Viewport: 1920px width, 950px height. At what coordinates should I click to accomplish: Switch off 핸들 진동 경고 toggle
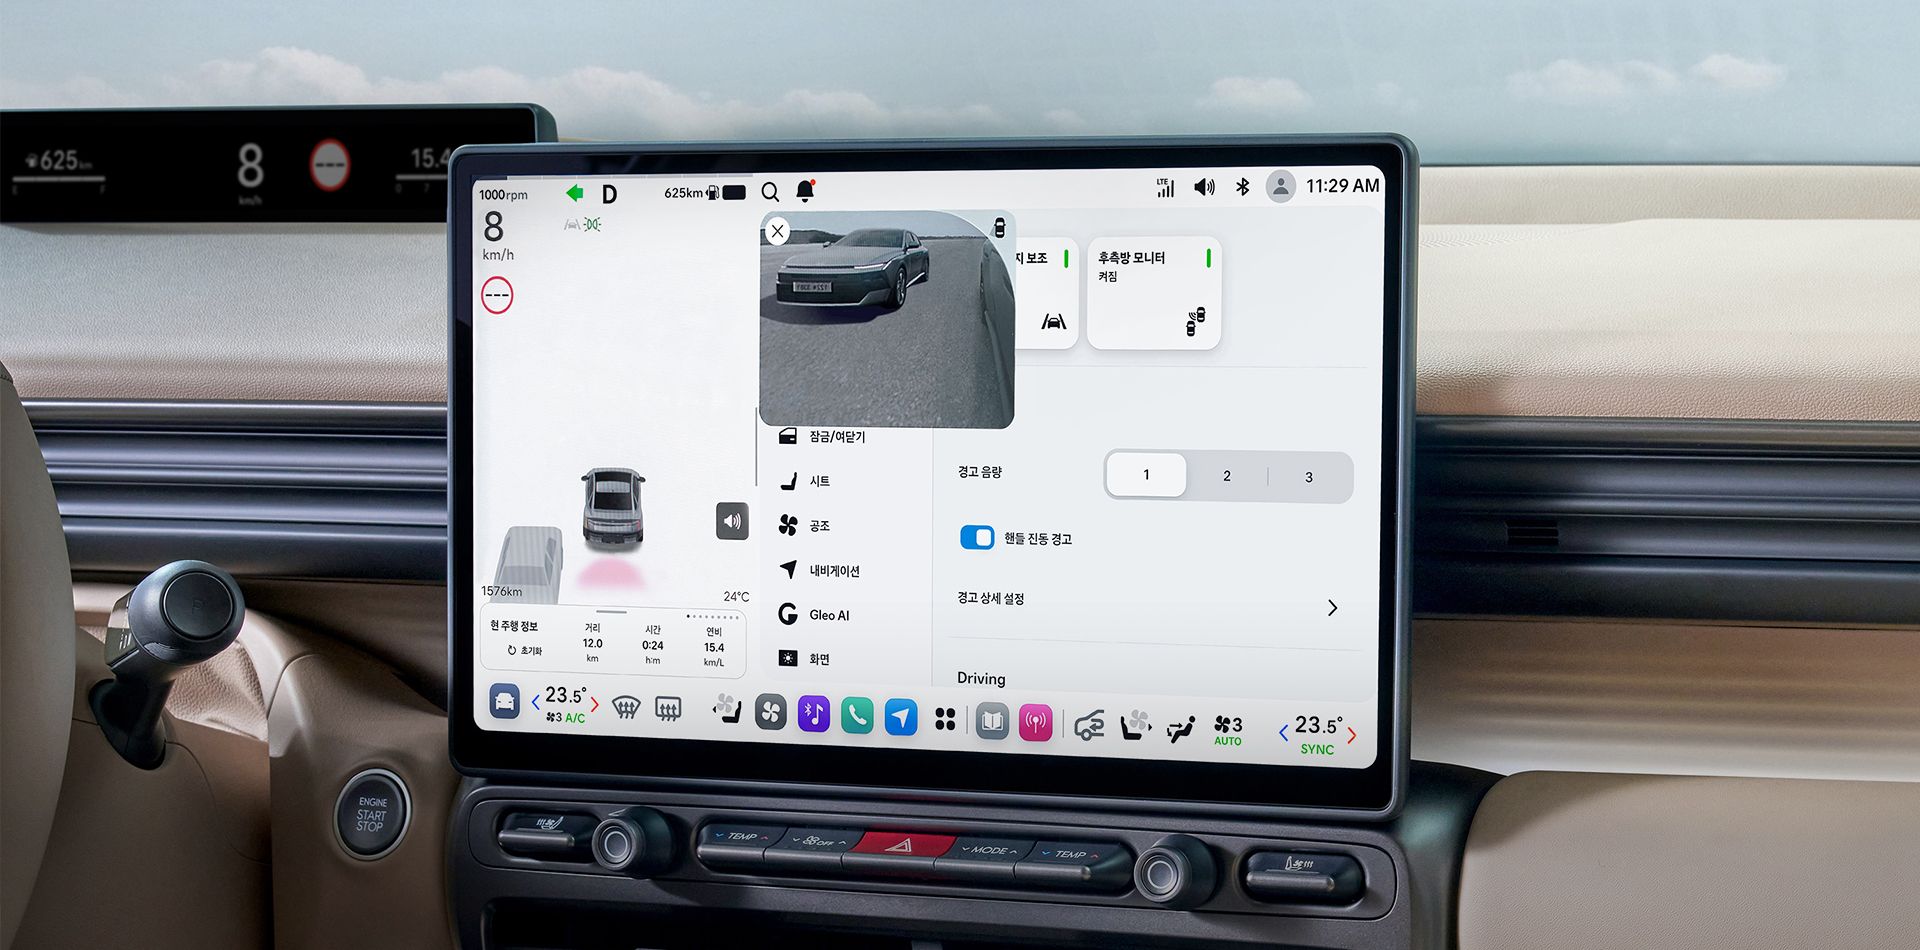click(977, 538)
